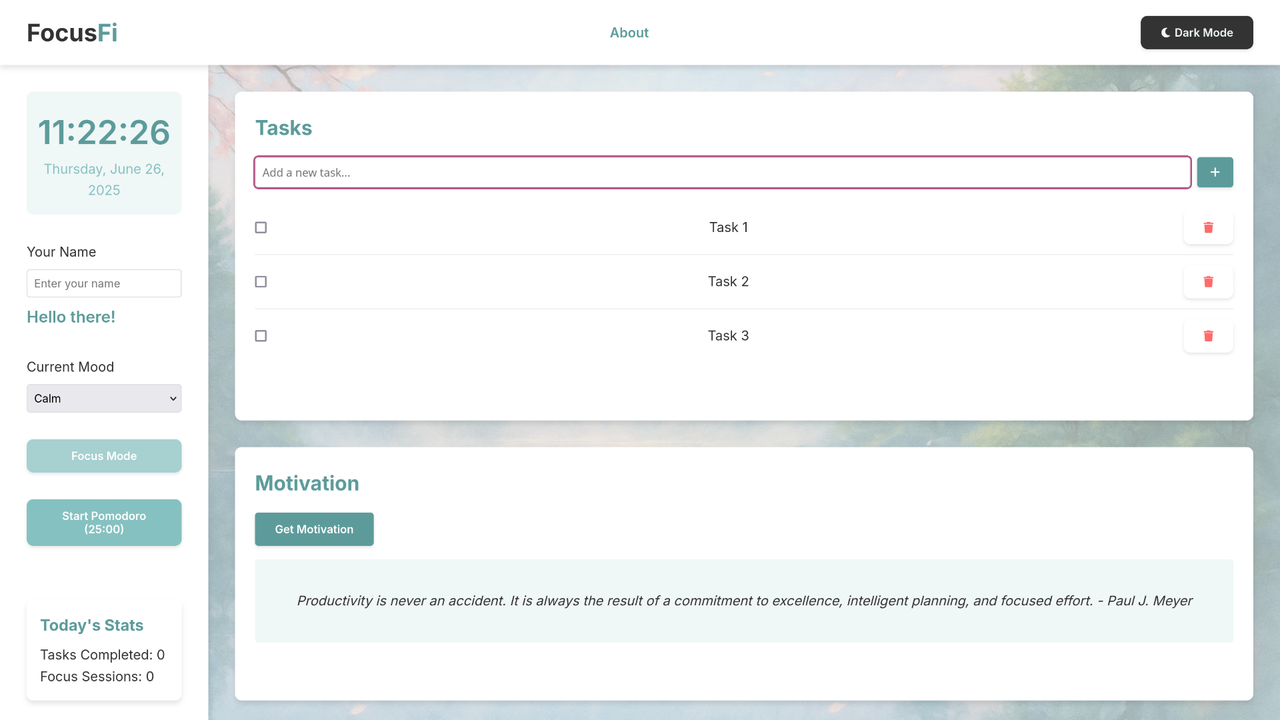Image resolution: width=1280 pixels, height=720 pixels.
Task: Click Get Motivation button
Action: coord(314,529)
